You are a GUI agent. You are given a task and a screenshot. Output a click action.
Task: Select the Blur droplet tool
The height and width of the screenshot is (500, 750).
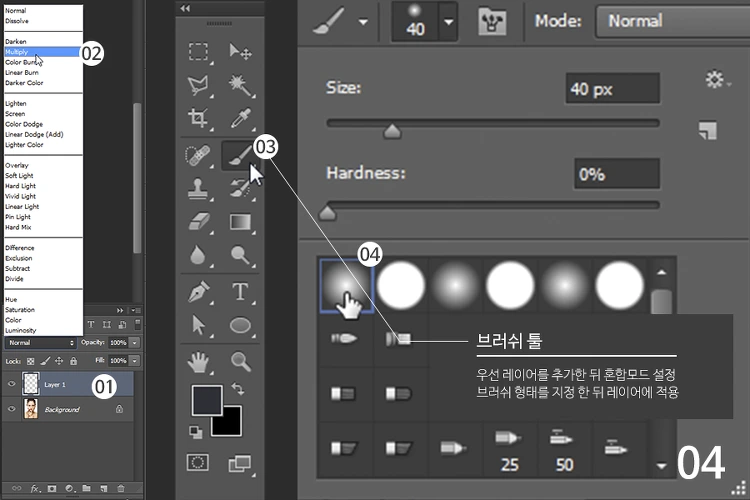click(198, 255)
